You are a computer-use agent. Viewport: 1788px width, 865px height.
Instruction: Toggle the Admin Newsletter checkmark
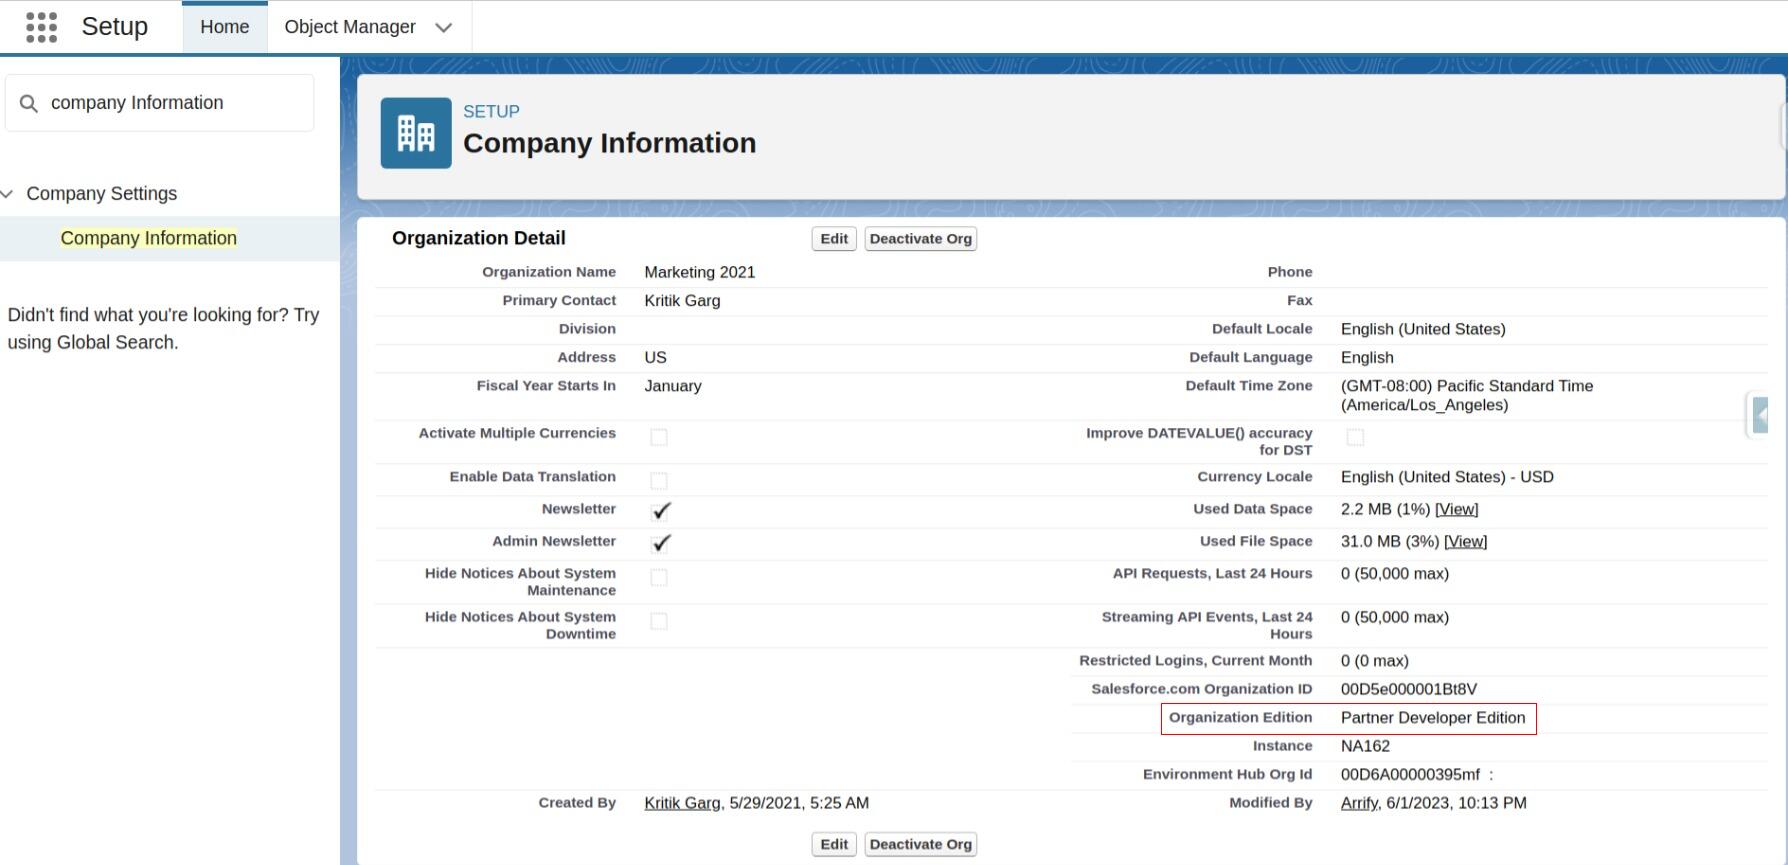click(x=661, y=543)
